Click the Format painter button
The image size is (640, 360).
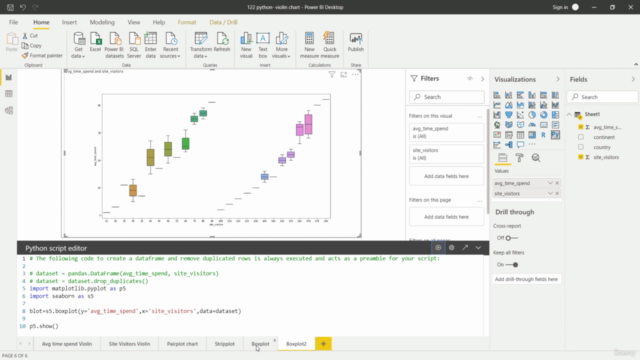point(42,56)
